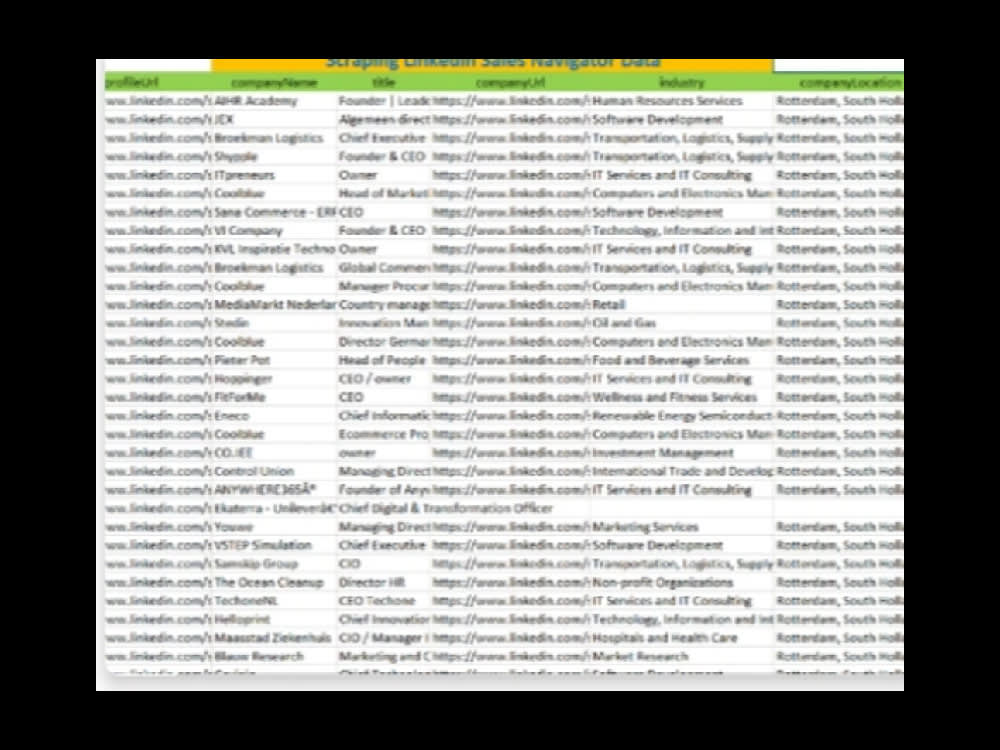Viewport: 1000px width, 750px height.
Task: Click the Sana Commerce - ERF cell
Action: tap(275, 212)
